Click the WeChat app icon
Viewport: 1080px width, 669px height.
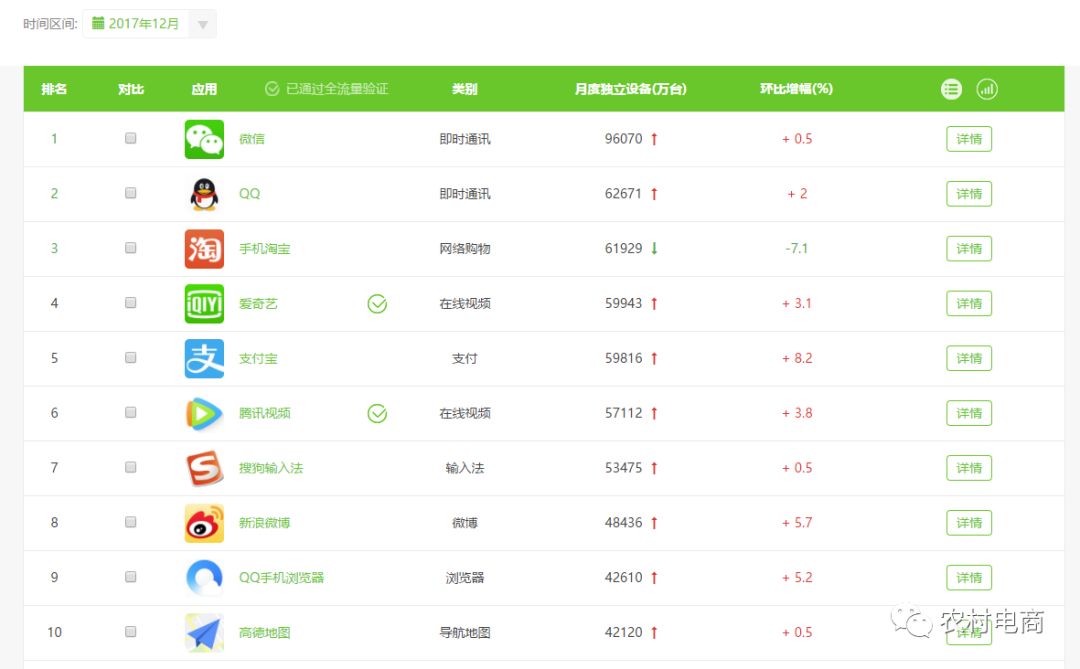coord(204,139)
